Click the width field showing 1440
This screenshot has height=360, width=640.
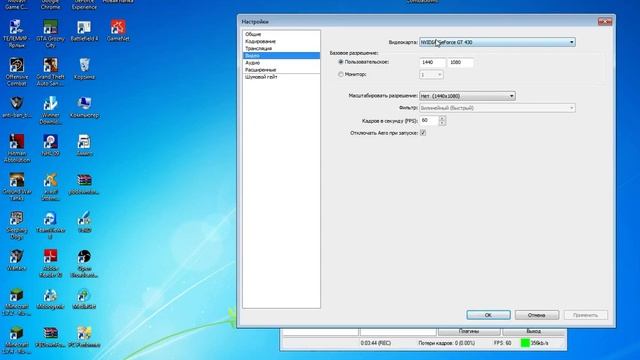click(432, 62)
